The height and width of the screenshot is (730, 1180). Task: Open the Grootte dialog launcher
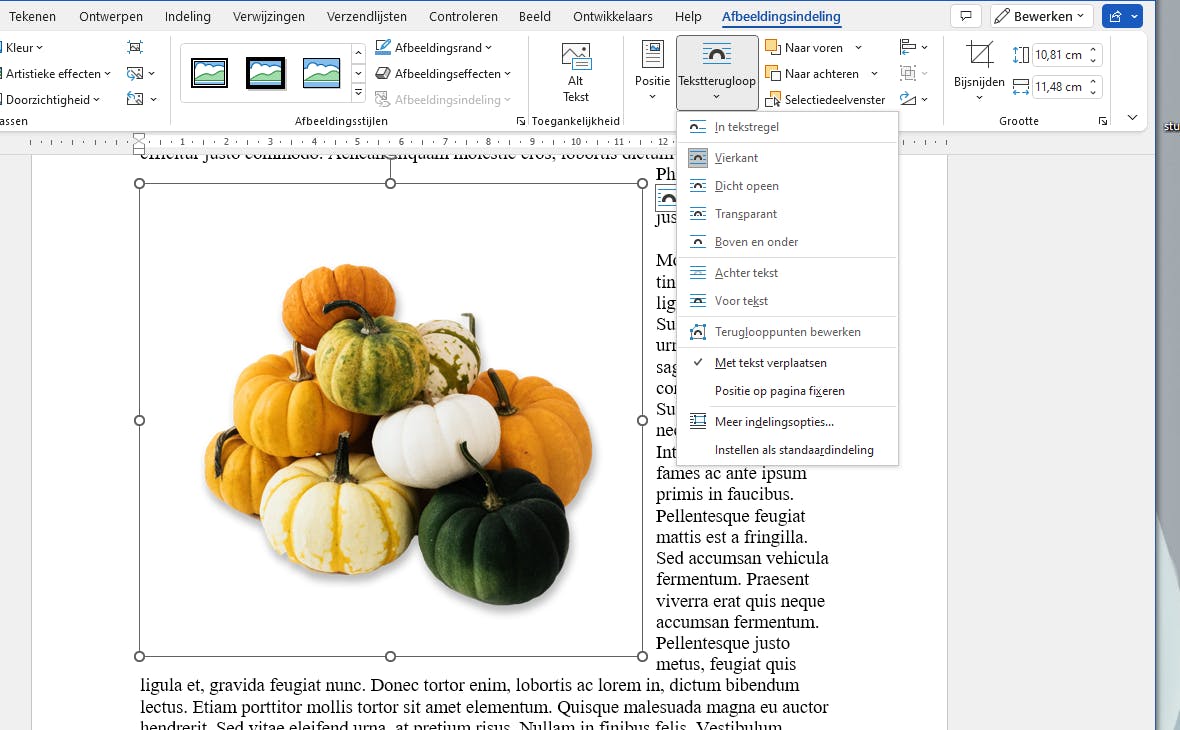[1102, 121]
